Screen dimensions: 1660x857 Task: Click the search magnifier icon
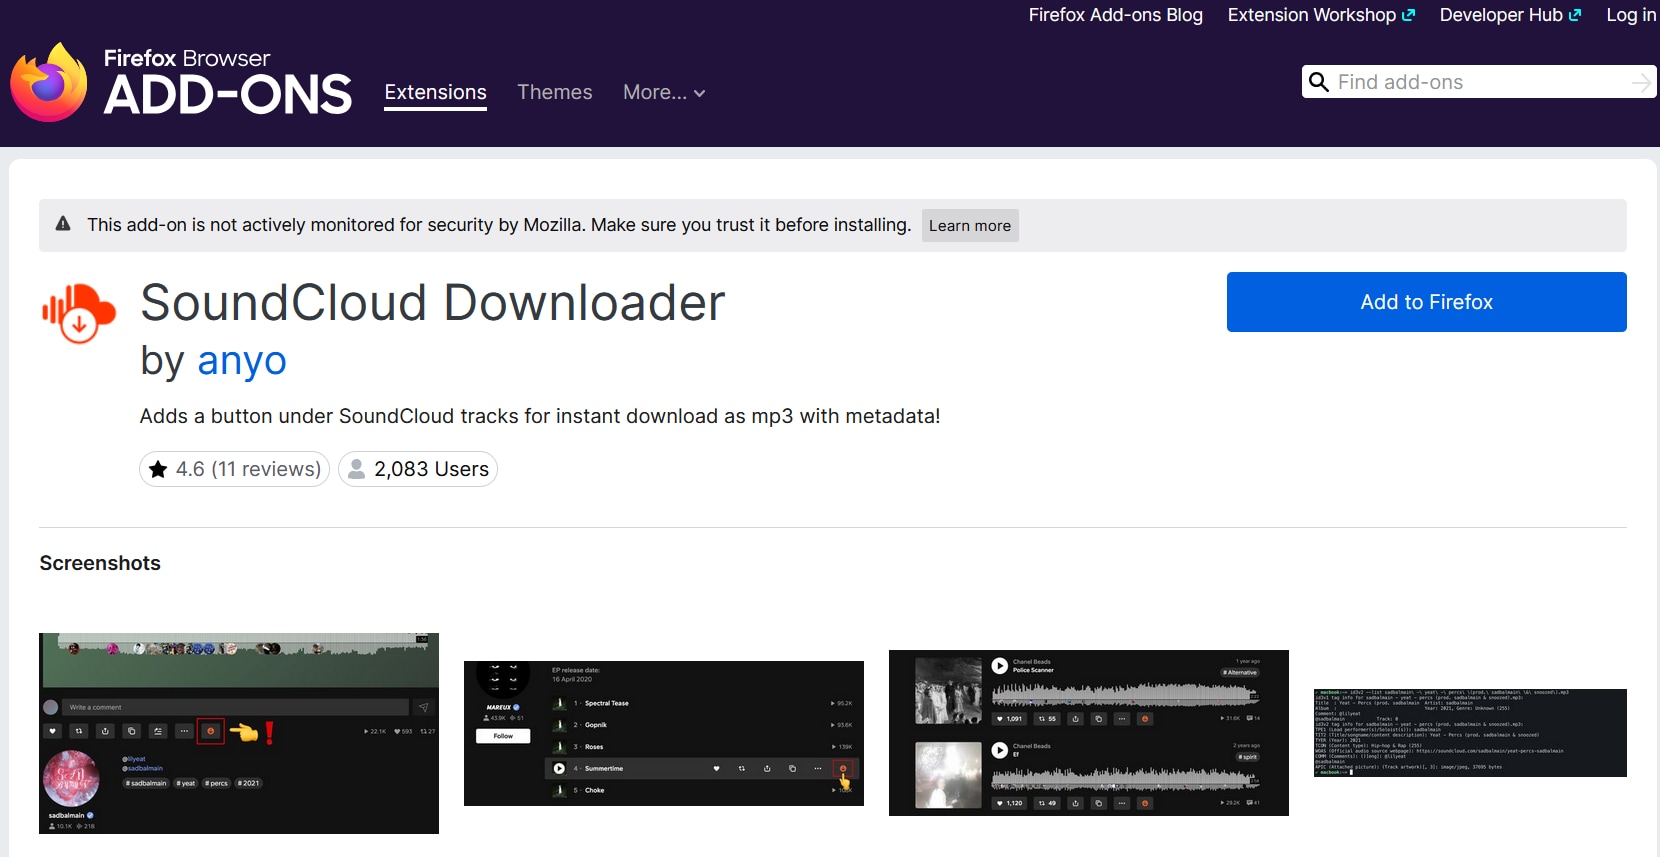pos(1319,82)
